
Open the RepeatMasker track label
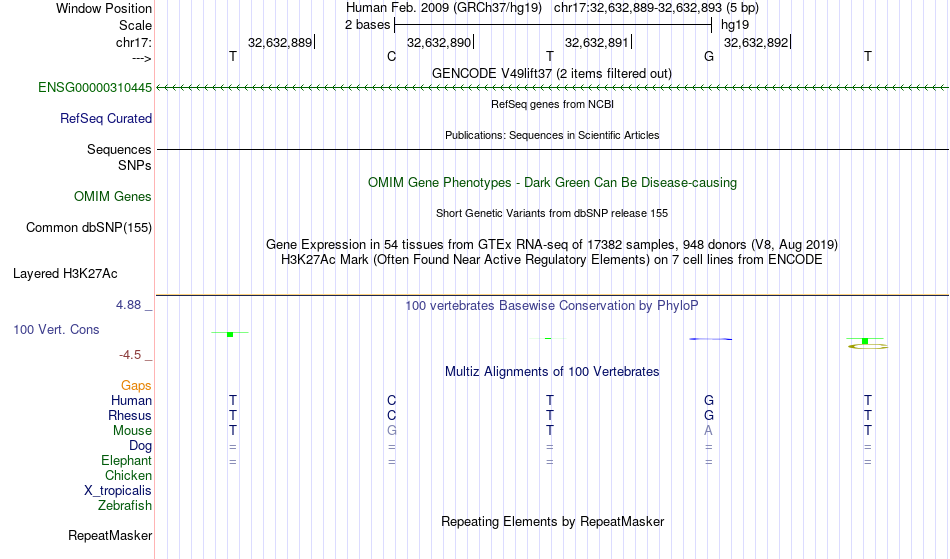point(110,535)
